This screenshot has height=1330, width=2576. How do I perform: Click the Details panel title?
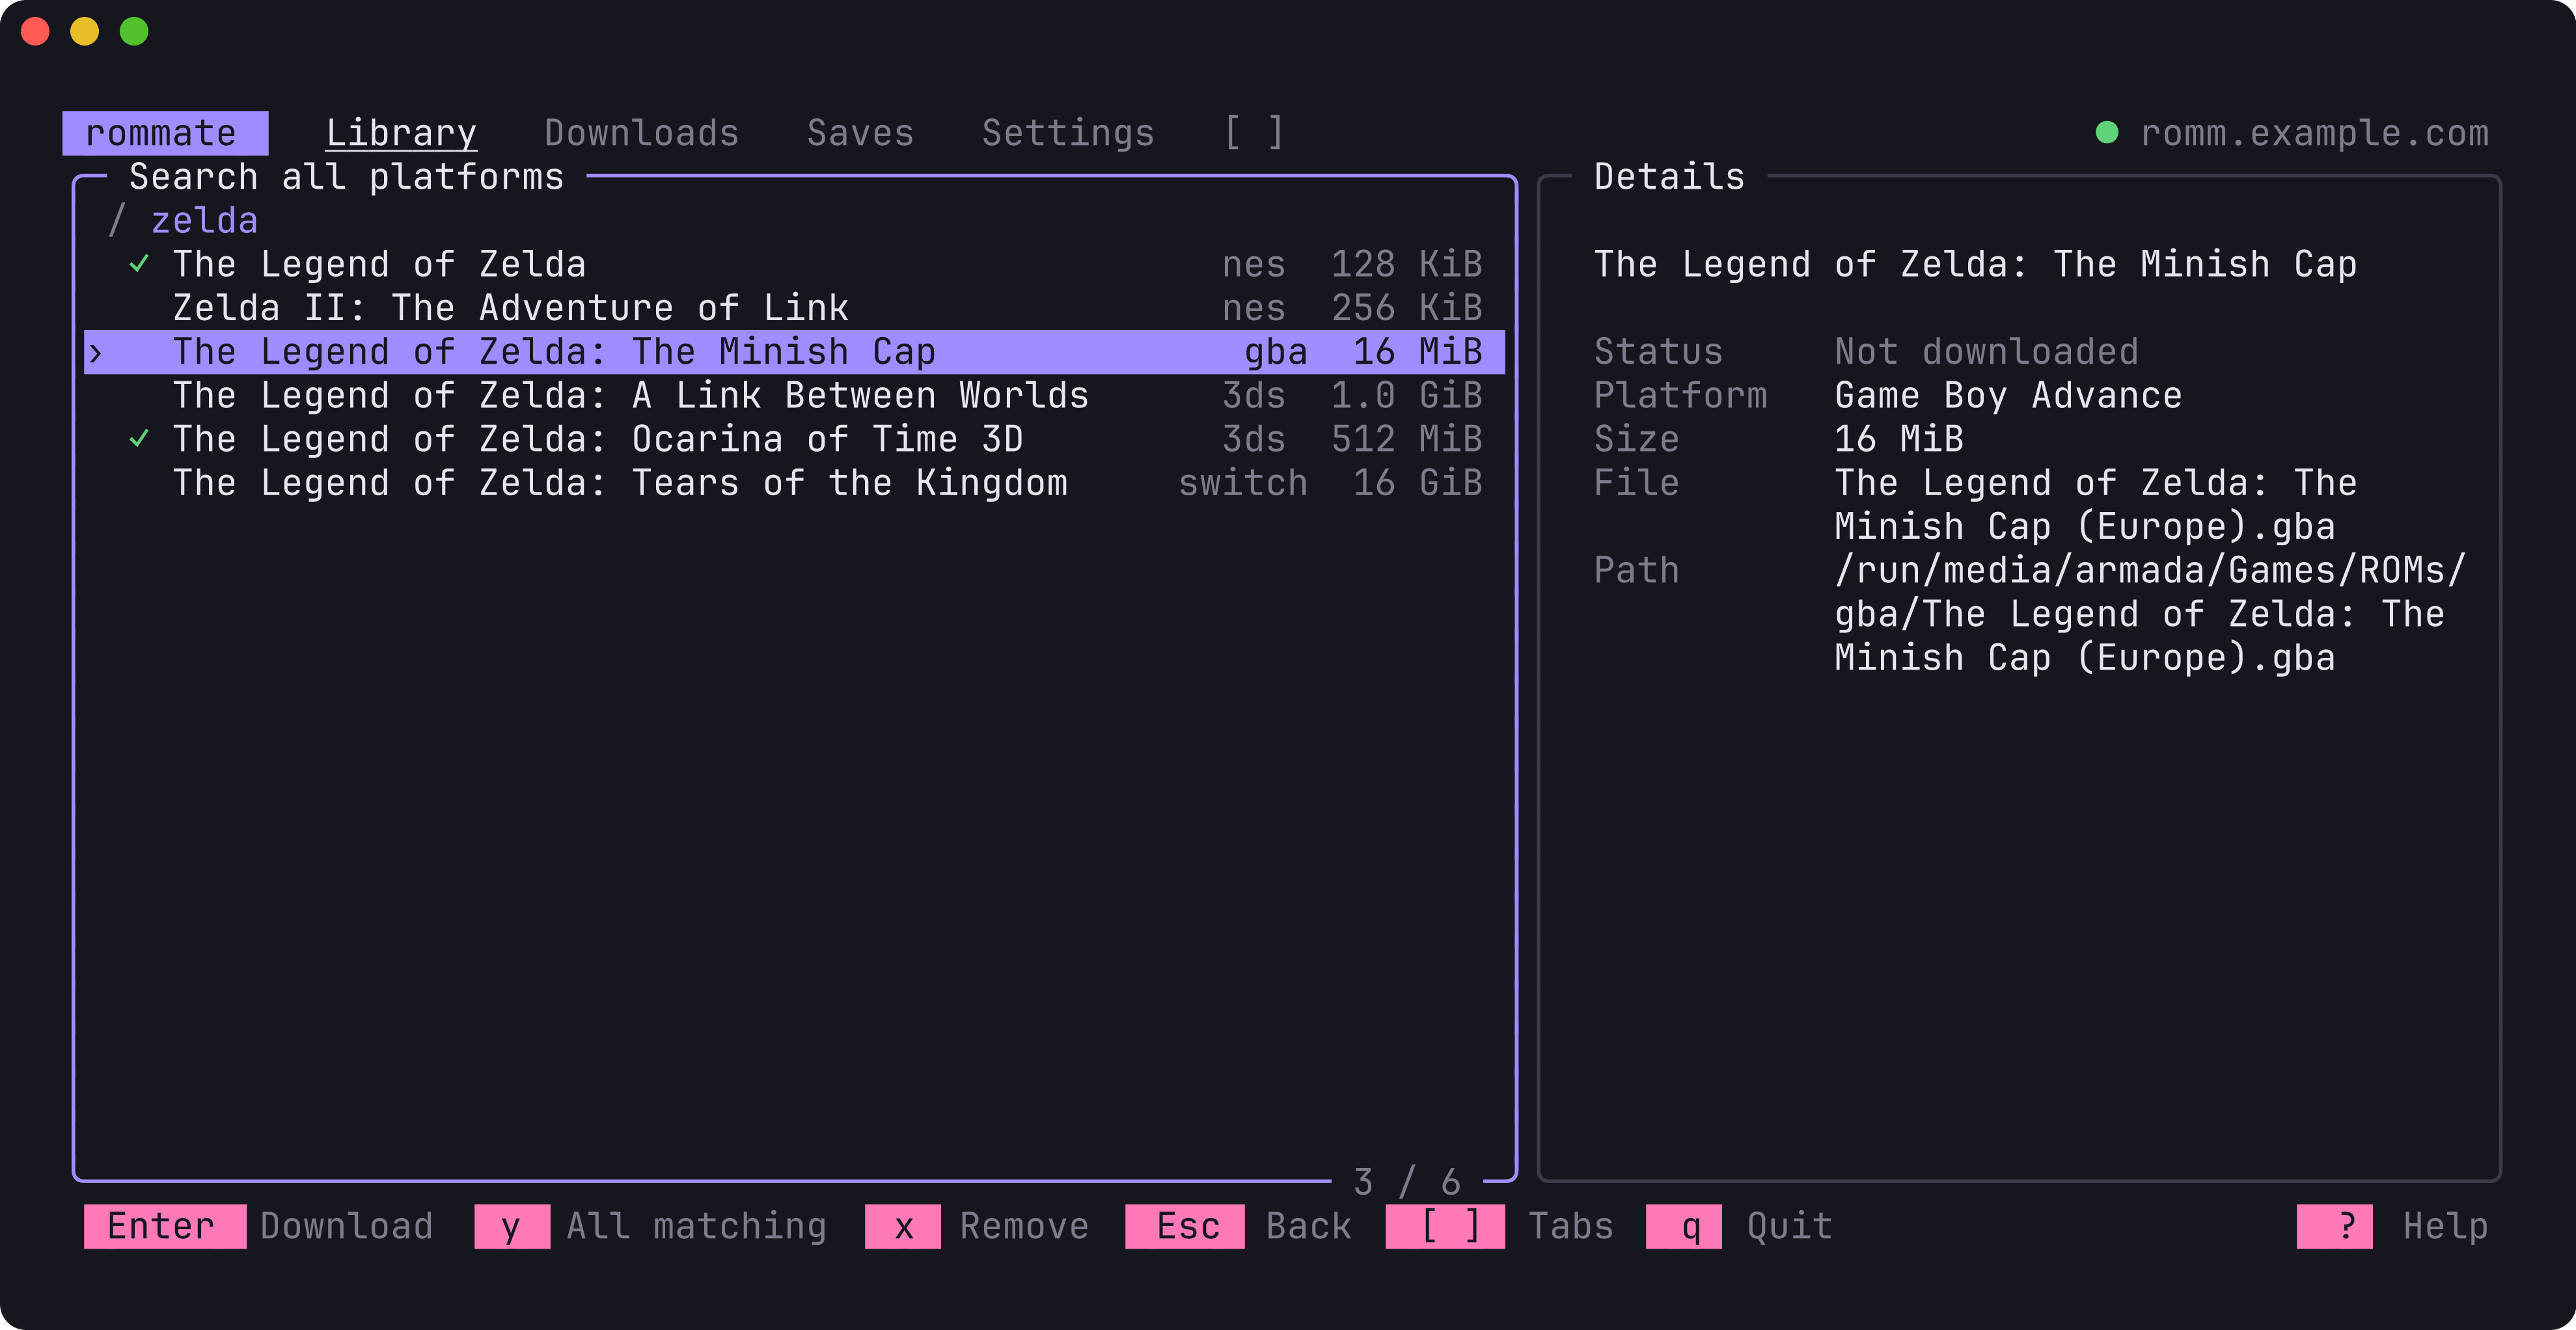(x=1669, y=177)
